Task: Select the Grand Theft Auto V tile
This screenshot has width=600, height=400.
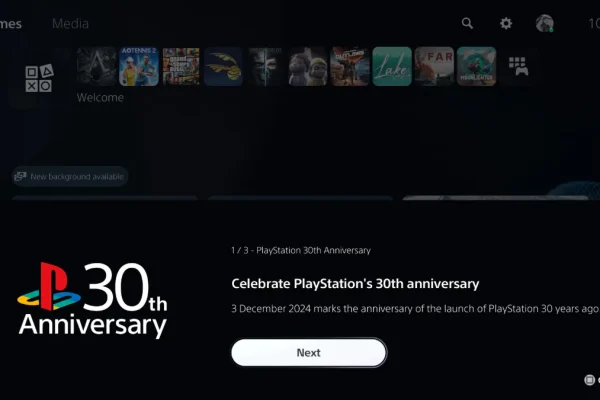Action: [x=181, y=66]
